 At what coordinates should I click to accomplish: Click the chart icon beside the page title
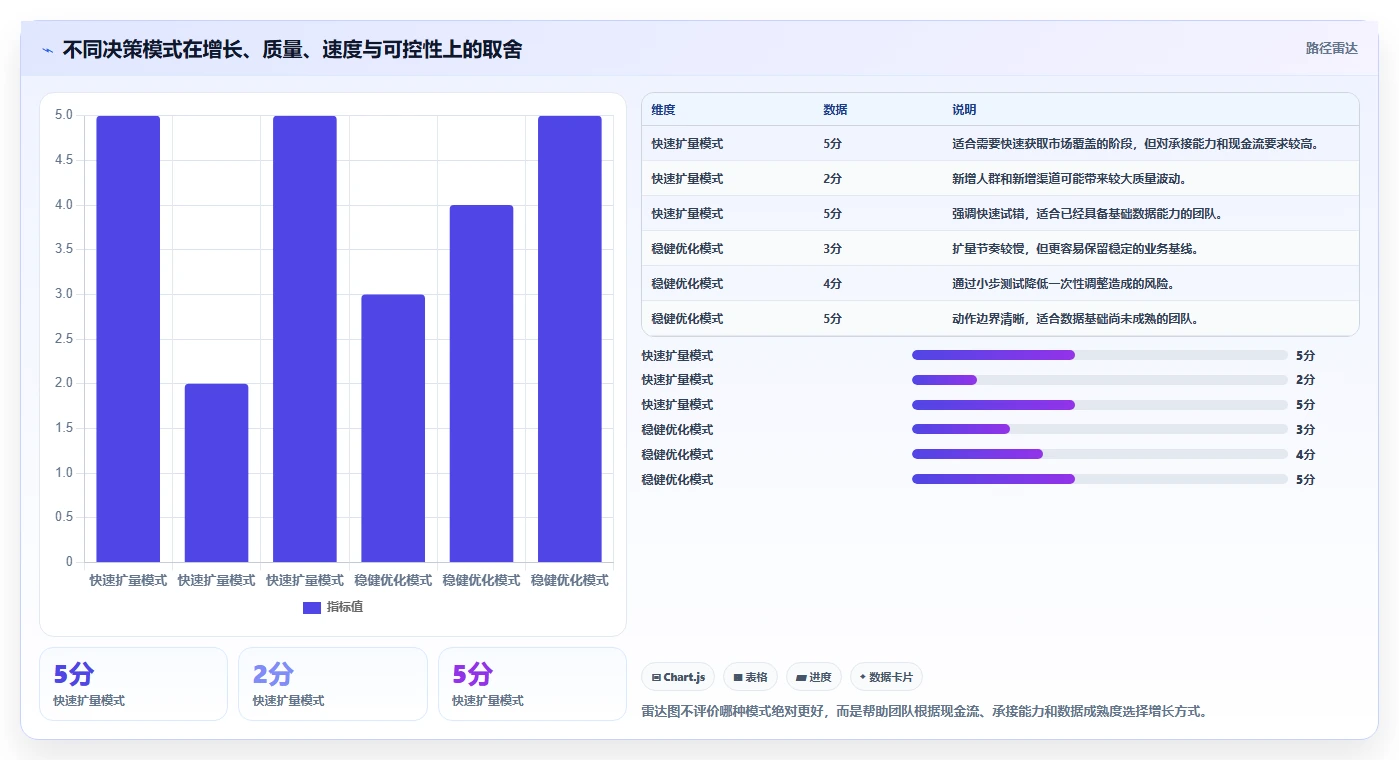tap(47, 50)
